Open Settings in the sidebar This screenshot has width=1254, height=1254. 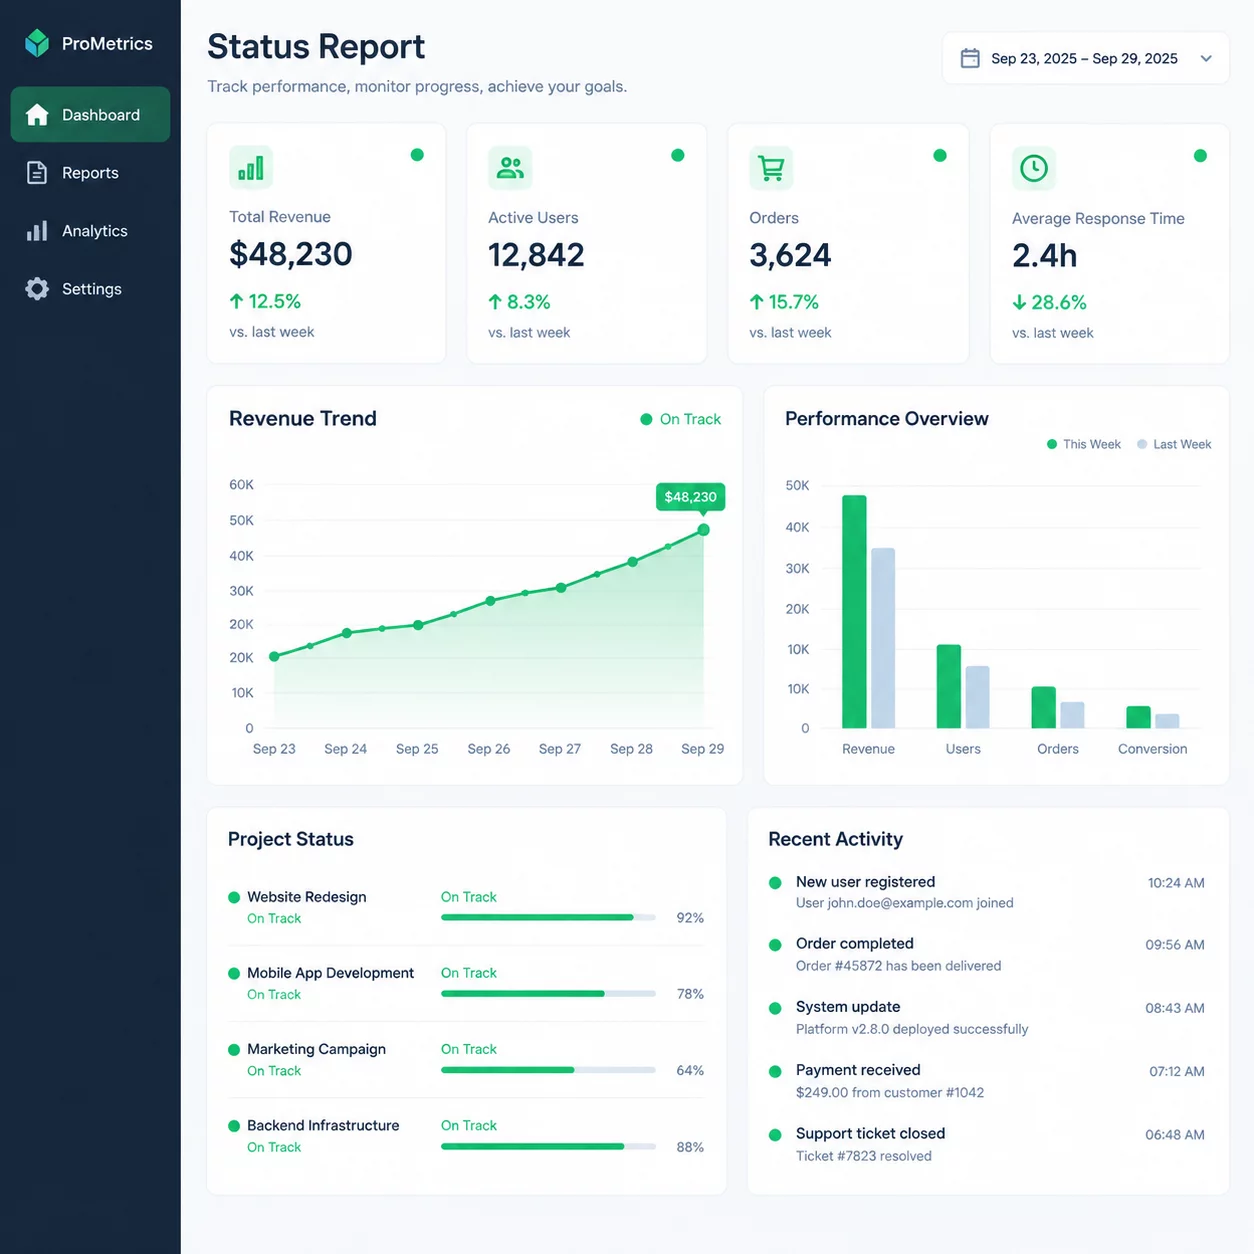click(x=90, y=289)
